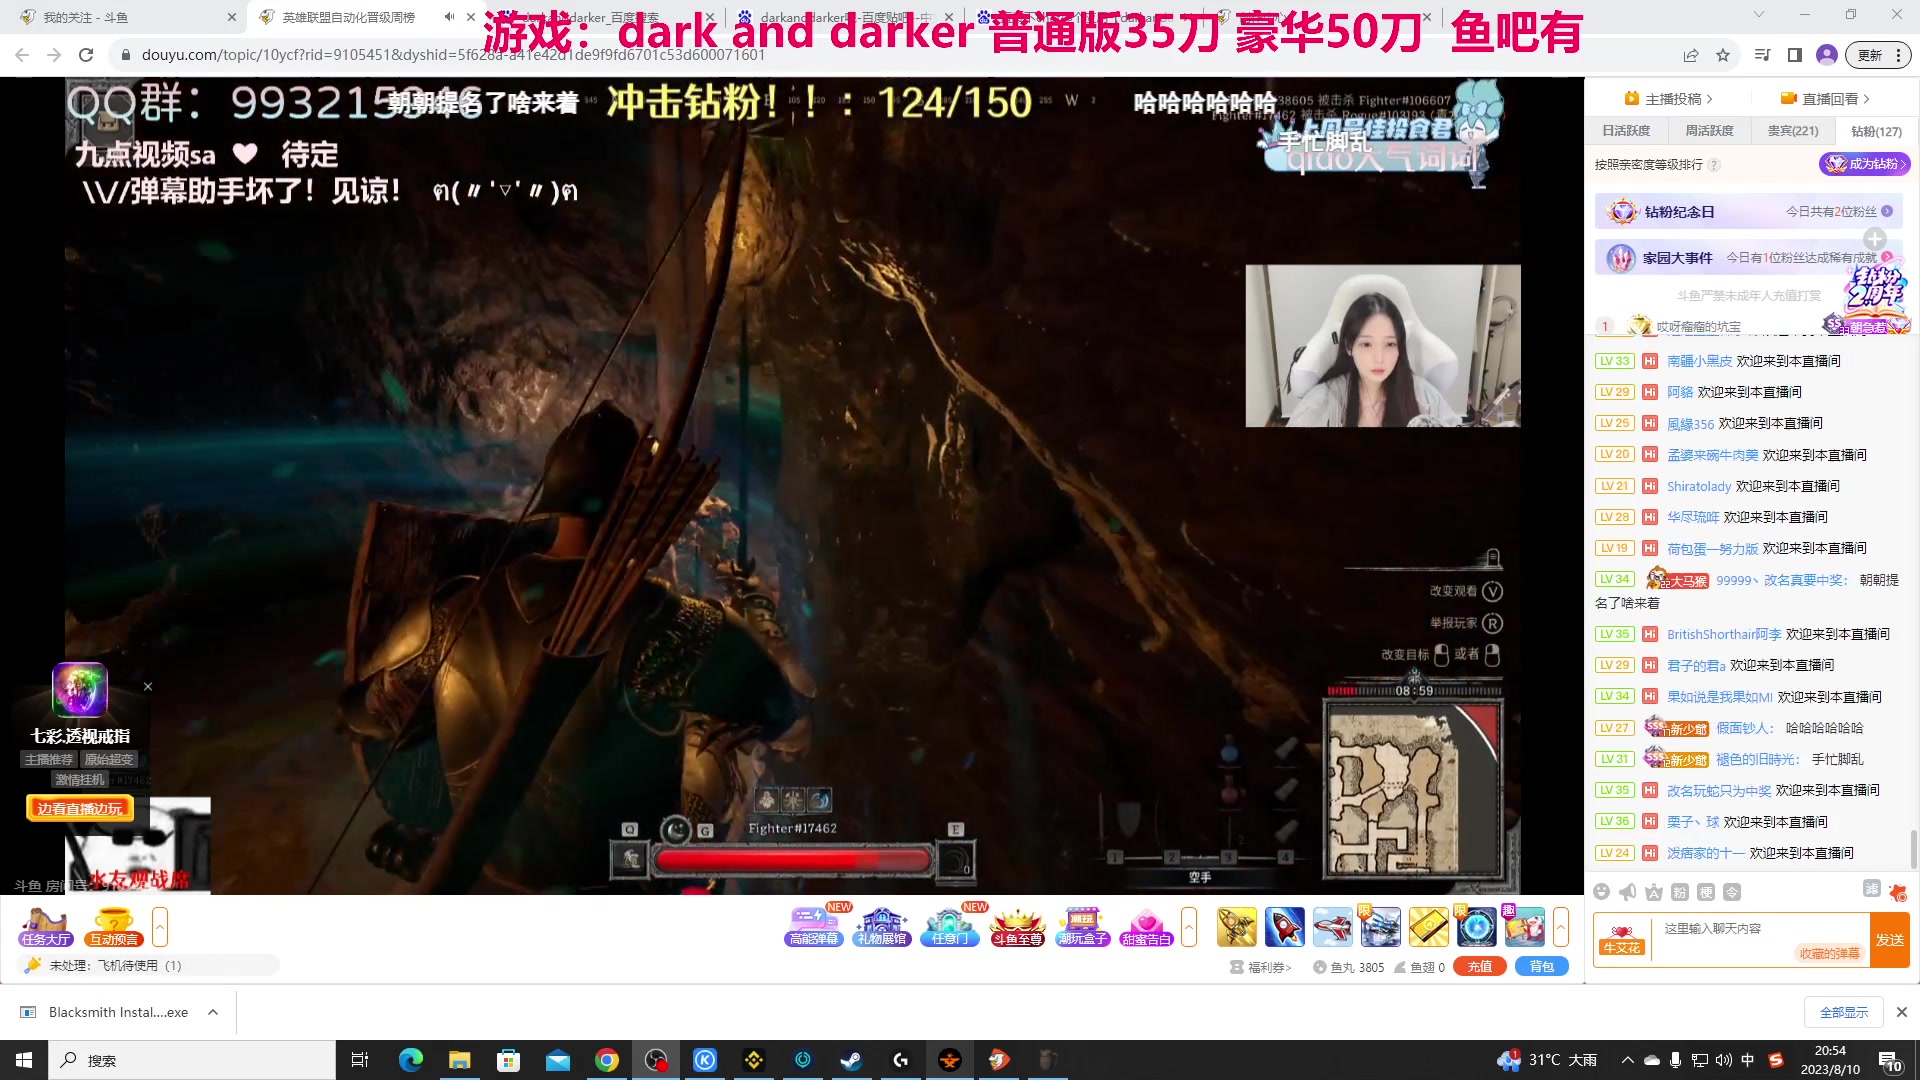Click 全部显示 in downloads bar

(x=1844, y=1013)
